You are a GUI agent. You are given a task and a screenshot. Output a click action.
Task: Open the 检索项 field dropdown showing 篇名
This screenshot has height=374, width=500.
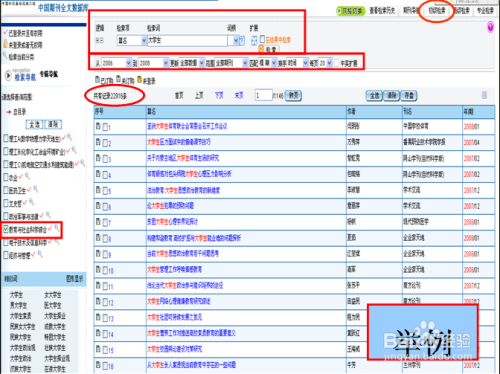pyautogui.click(x=132, y=41)
